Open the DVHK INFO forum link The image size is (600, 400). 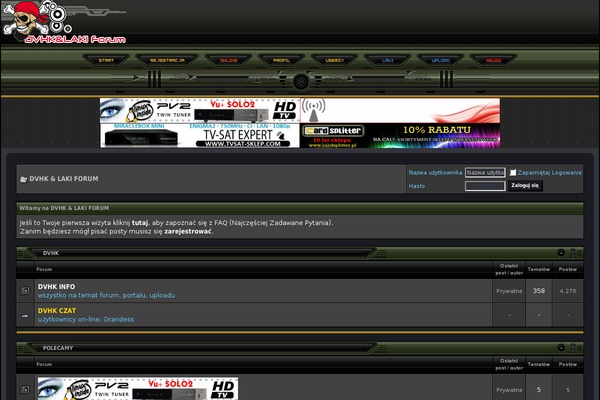[x=56, y=286]
